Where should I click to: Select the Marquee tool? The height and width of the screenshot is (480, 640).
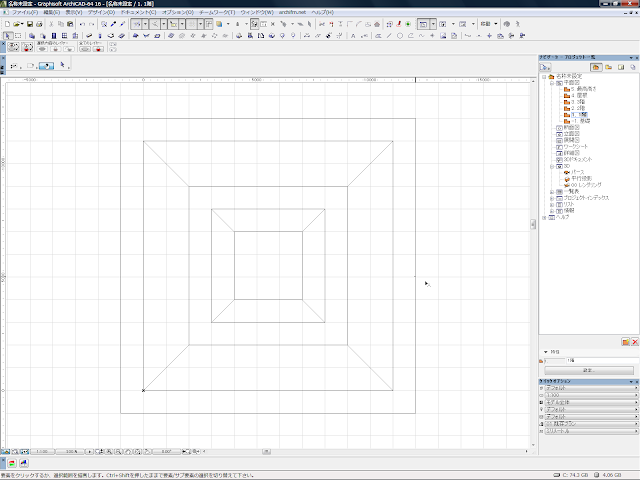(x=18, y=36)
